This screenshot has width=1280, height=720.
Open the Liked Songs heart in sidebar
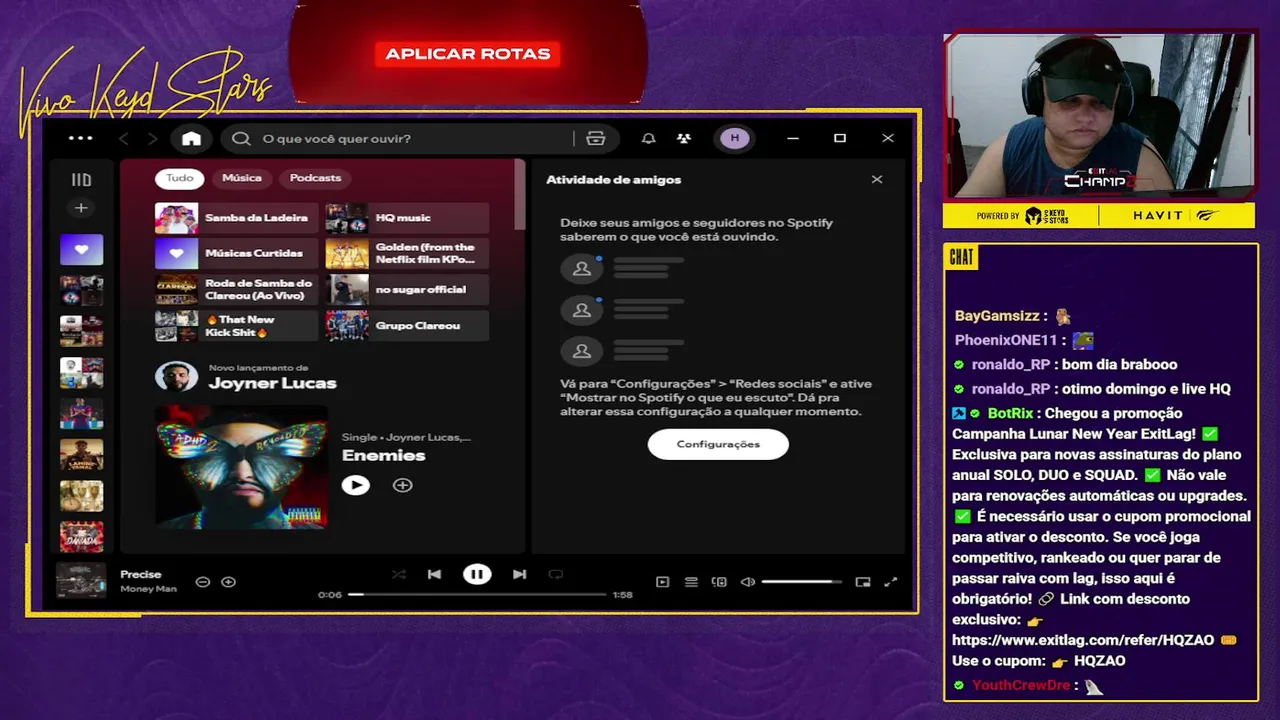coord(81,250)
